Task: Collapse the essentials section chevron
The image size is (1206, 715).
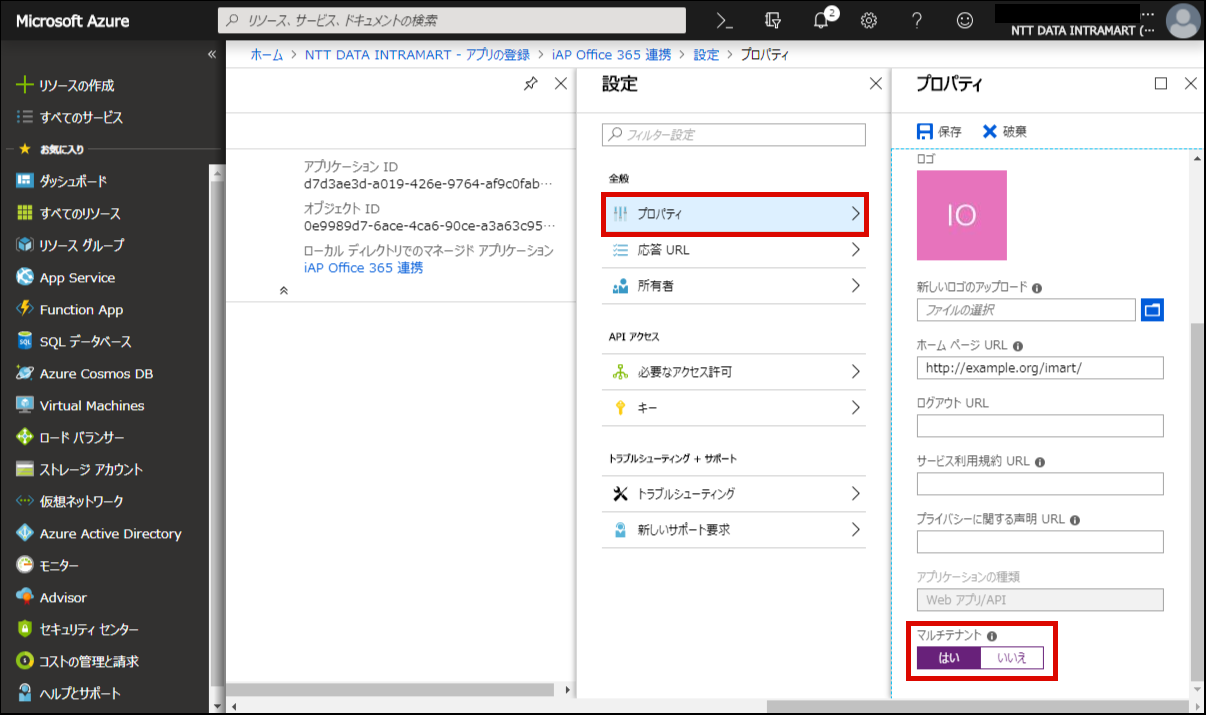Action: click(x=284, y=290)
